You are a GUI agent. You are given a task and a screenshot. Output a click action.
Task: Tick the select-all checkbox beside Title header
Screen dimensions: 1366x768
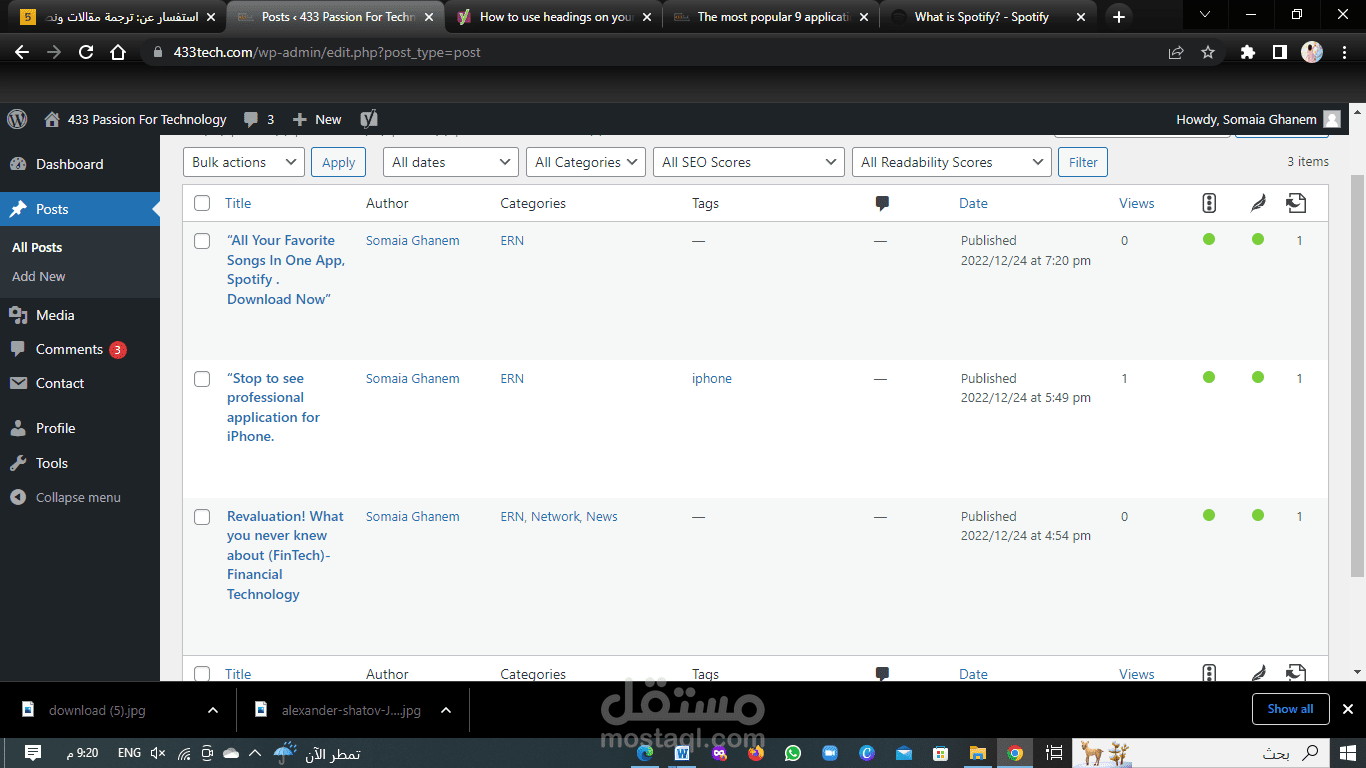pyautogui.click(x=202, y=203)
